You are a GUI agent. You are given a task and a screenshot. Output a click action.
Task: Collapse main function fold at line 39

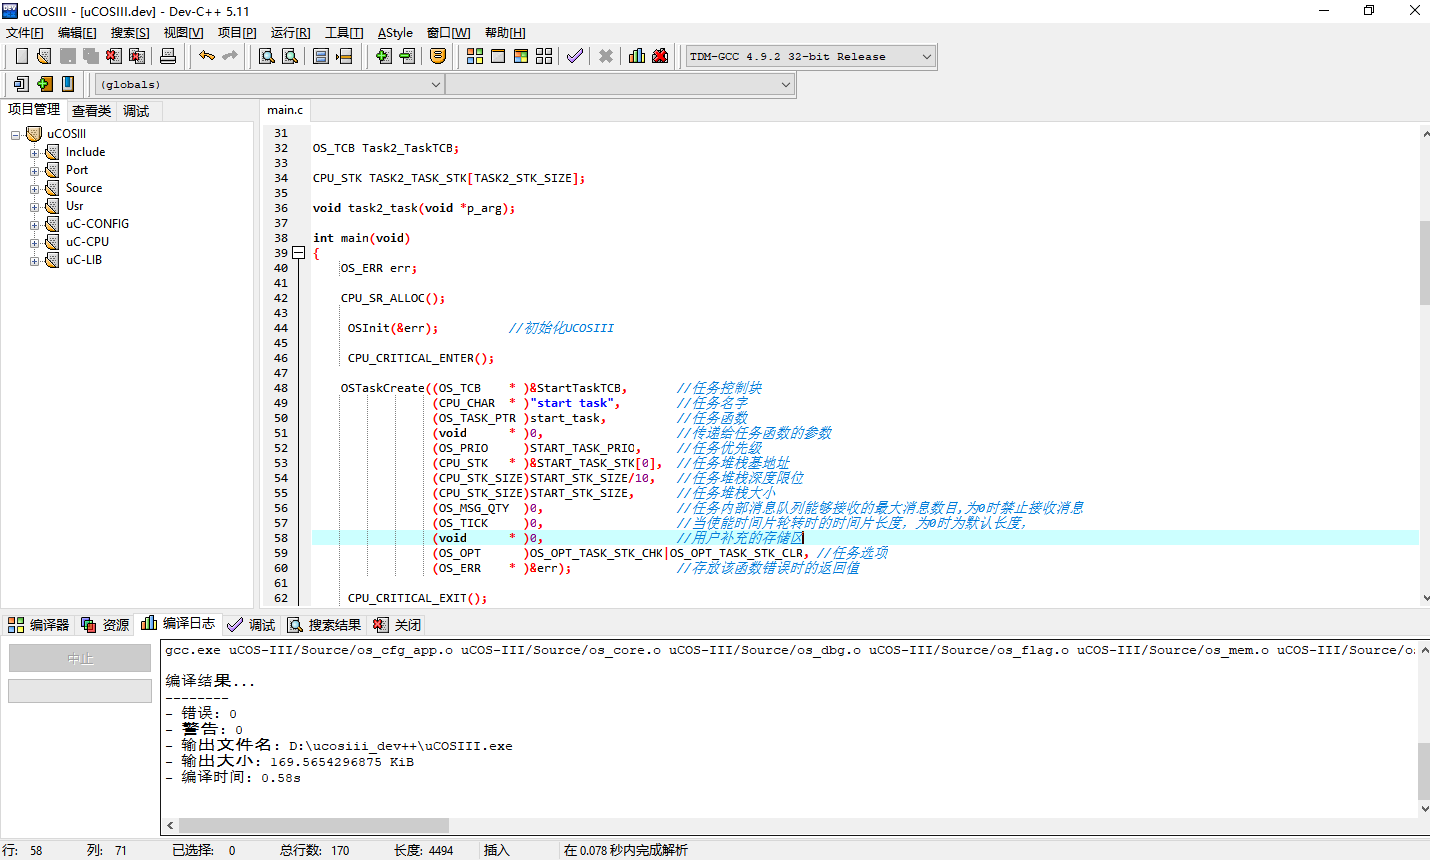(298, 253)
